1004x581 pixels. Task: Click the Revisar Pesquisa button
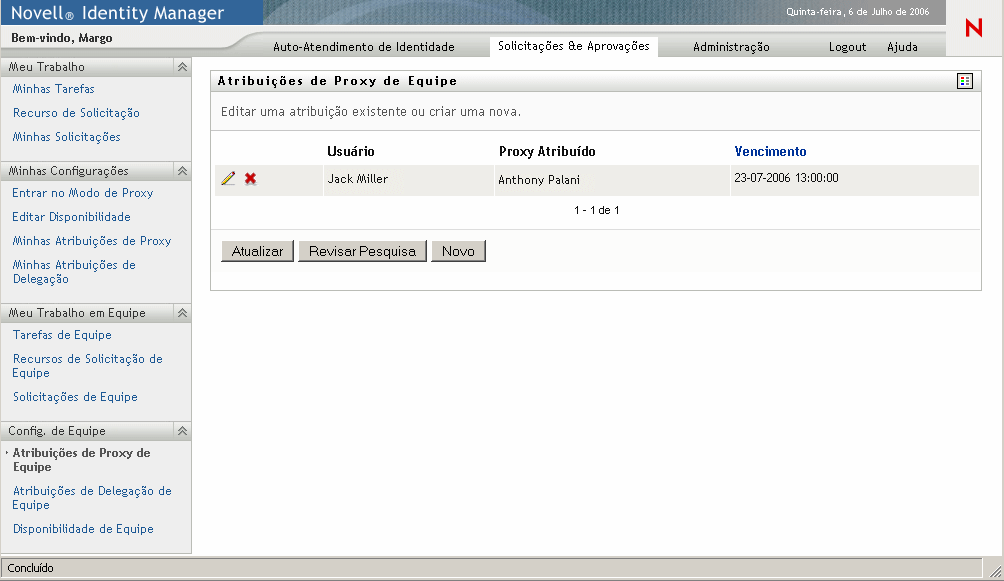(x=362, y=251)
